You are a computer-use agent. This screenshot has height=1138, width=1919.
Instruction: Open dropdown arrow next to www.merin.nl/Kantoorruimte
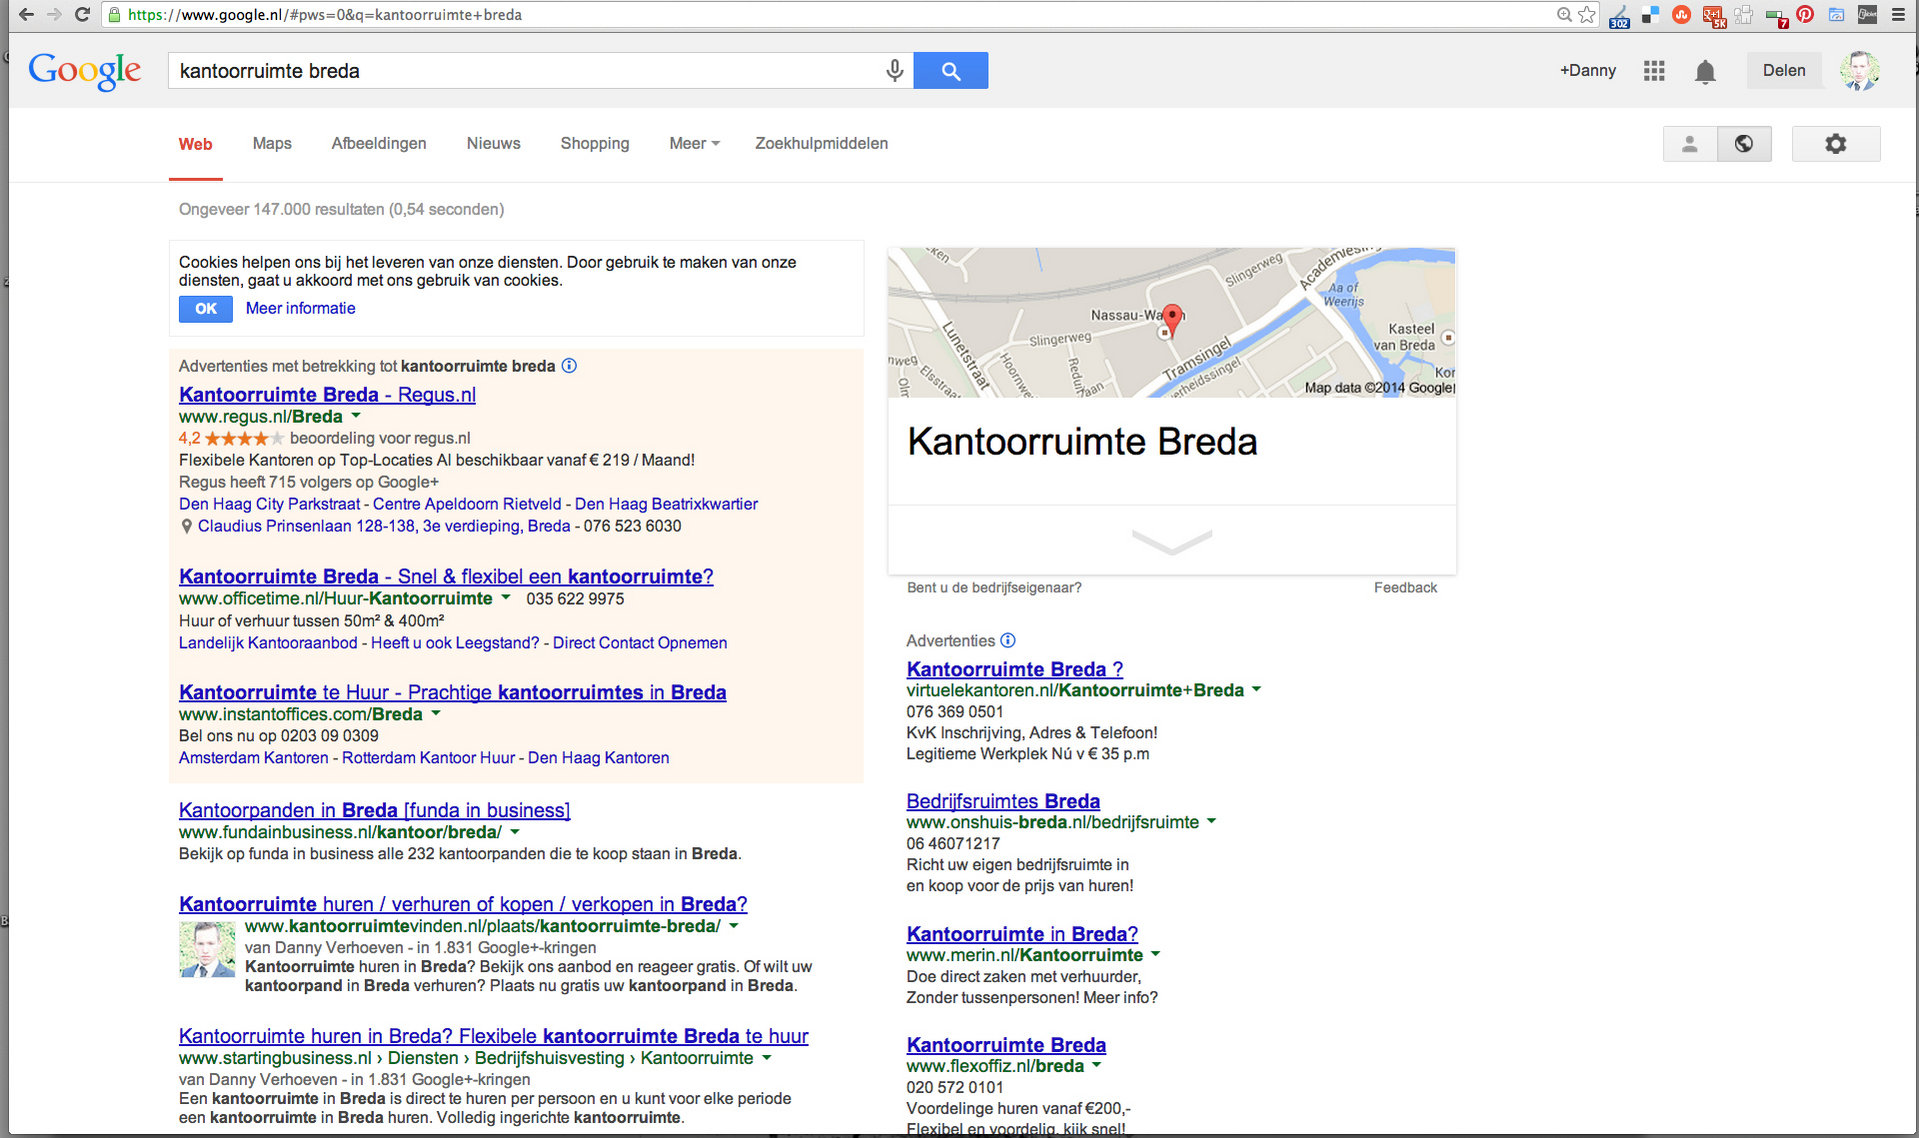click(x=1156, y=954)
